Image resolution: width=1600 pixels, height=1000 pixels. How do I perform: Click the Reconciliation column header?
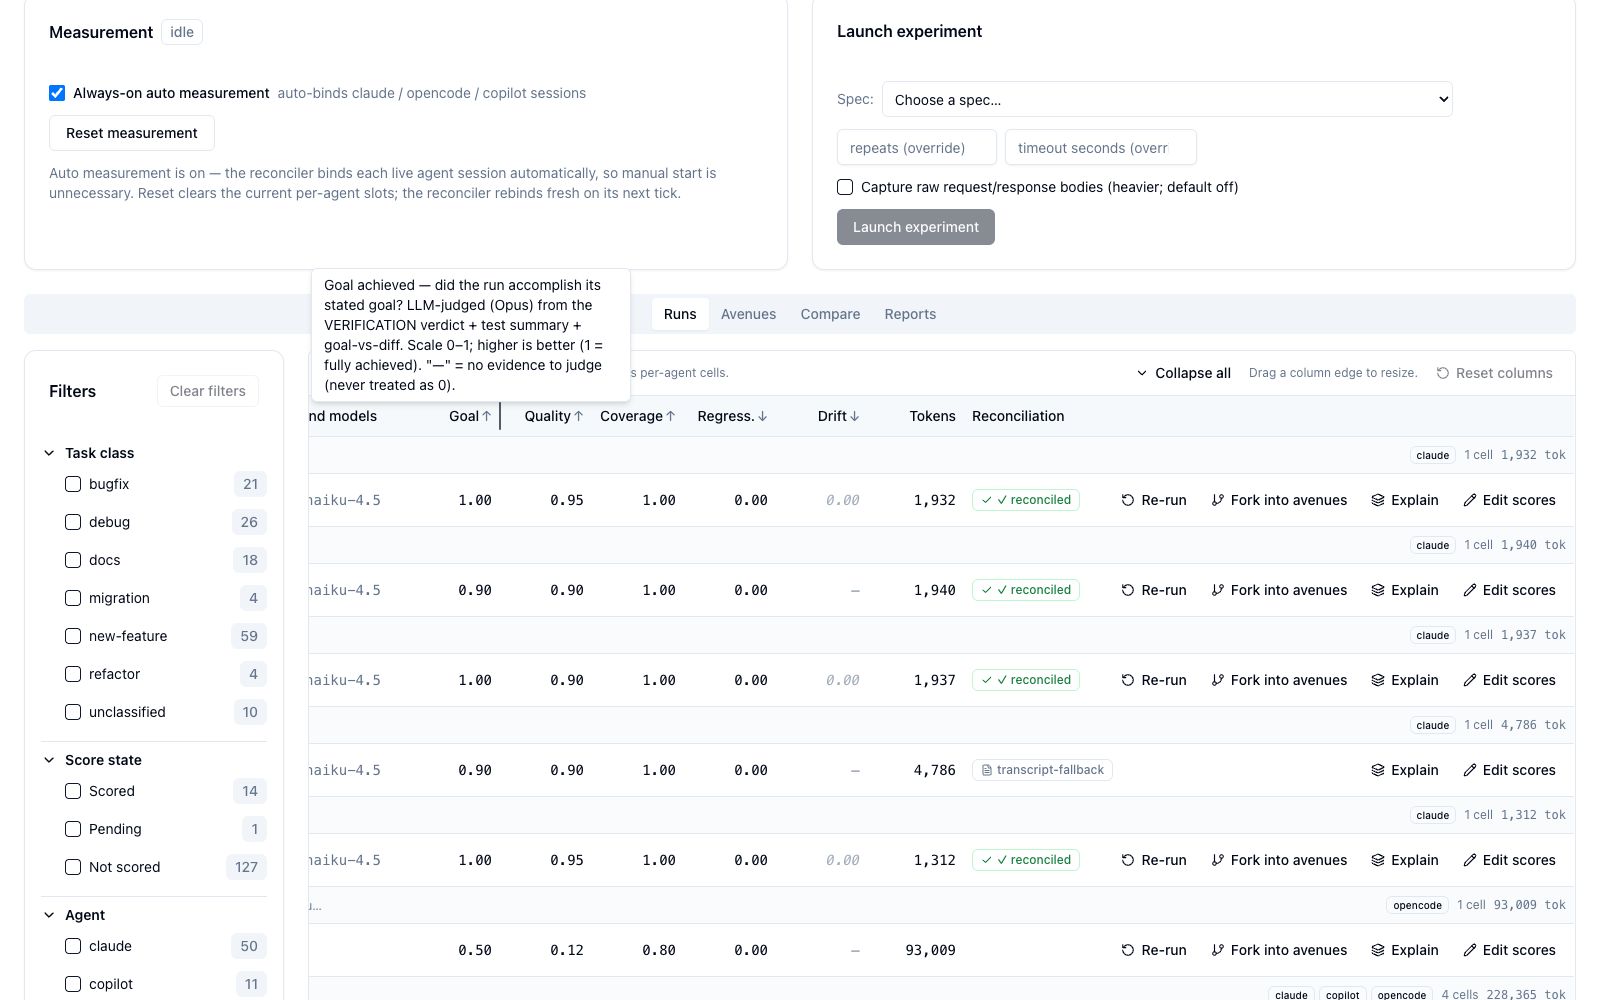click(x=1018, y=416)
